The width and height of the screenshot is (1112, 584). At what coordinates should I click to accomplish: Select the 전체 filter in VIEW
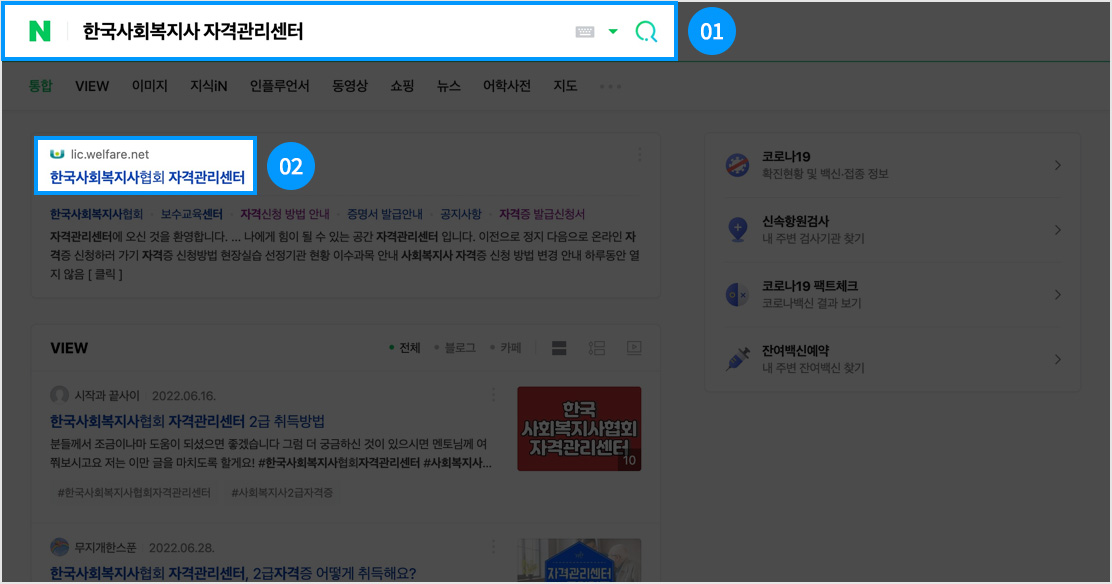coord(405,348)
